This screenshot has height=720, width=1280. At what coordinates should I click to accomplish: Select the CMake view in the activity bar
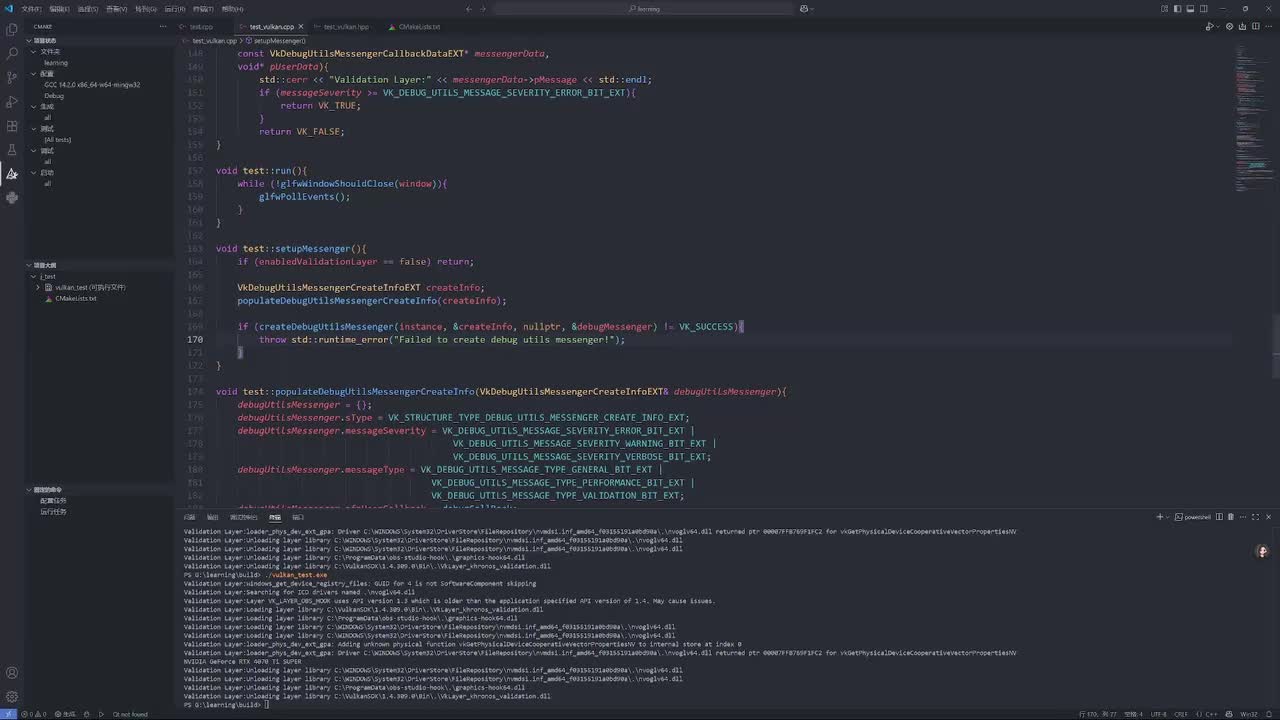tap(12, 174)
